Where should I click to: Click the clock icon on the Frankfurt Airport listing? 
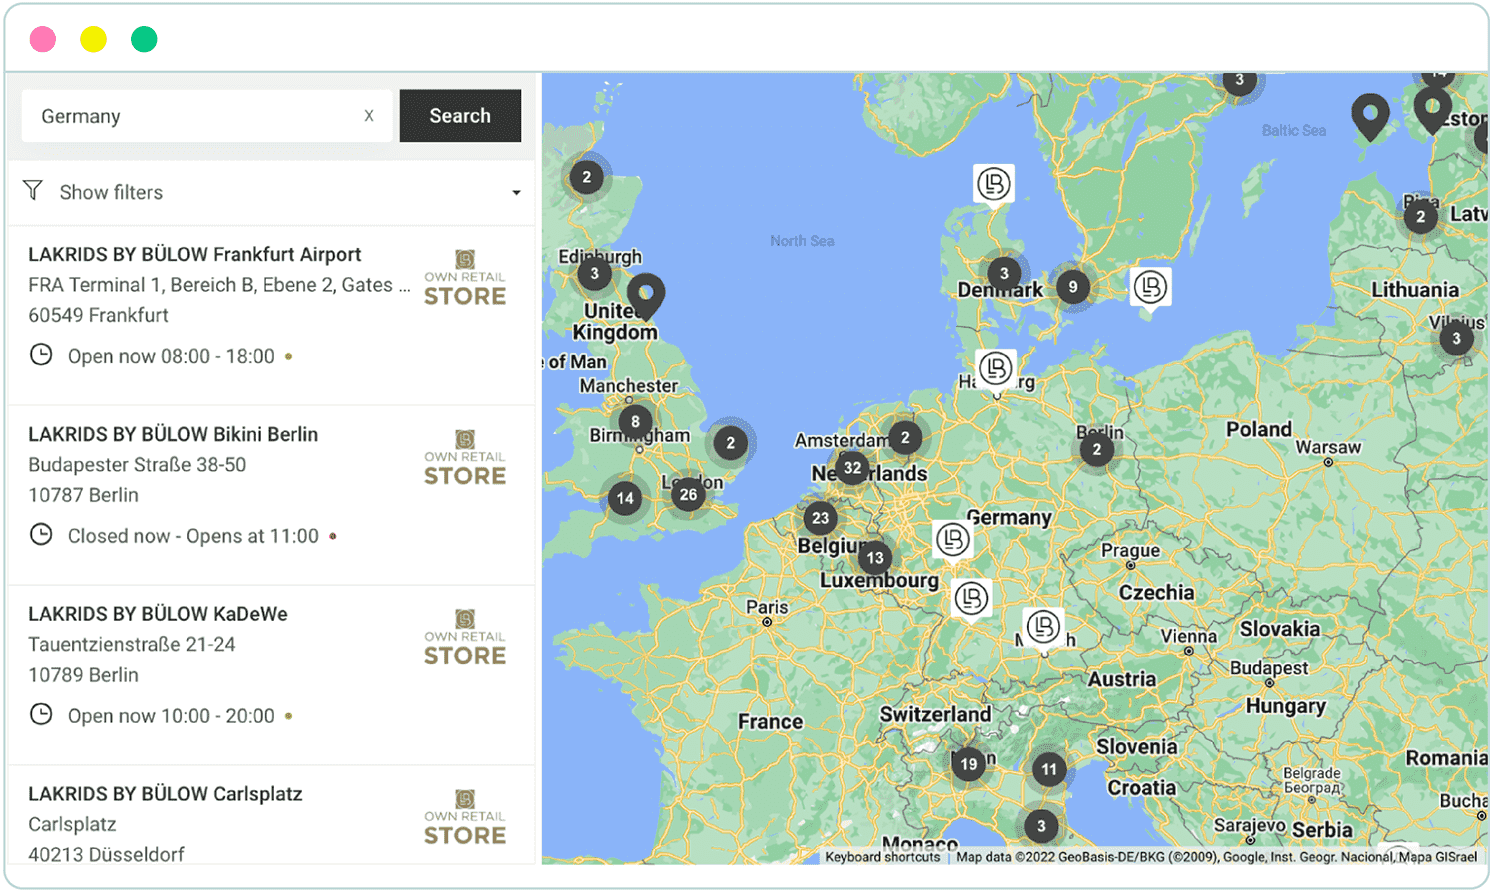pos(41,354)
